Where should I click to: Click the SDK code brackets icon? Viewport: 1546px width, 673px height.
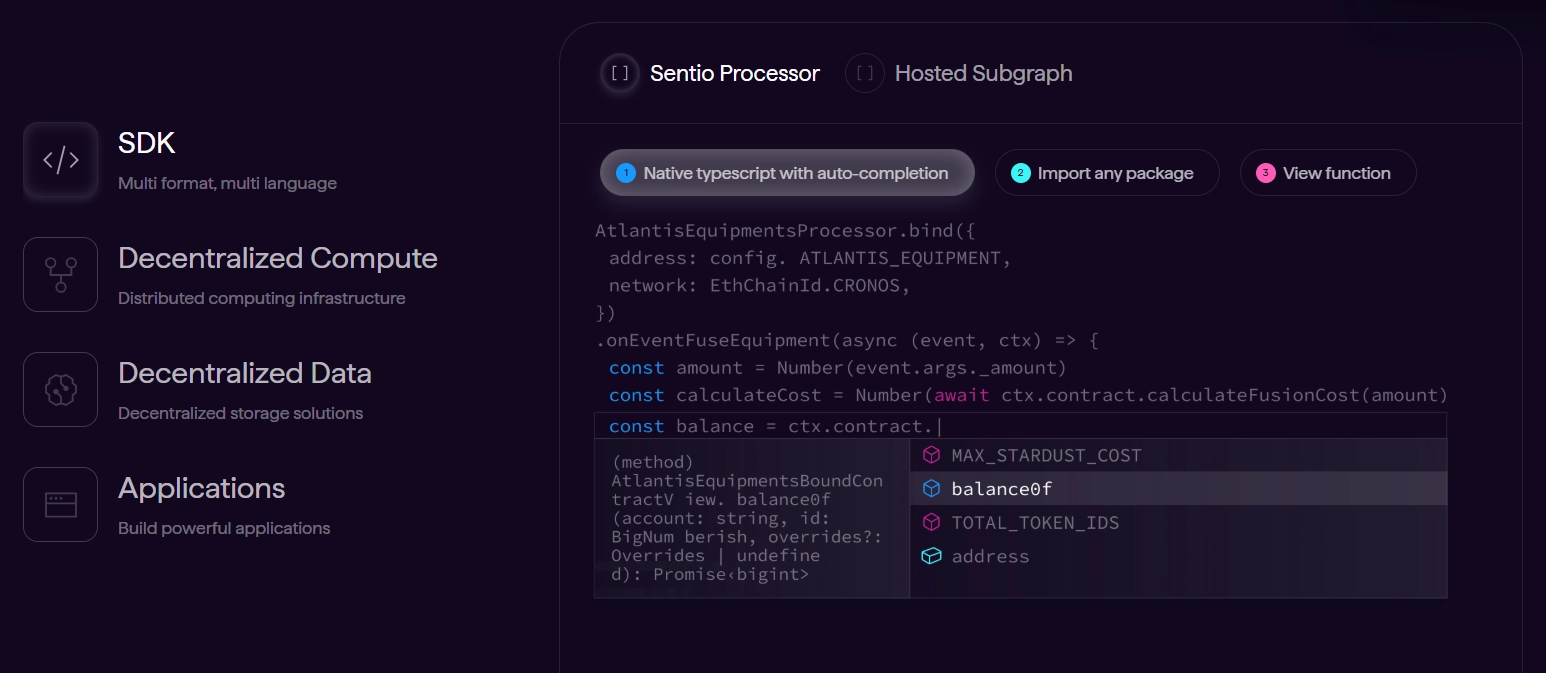click(x=60, y=160)
